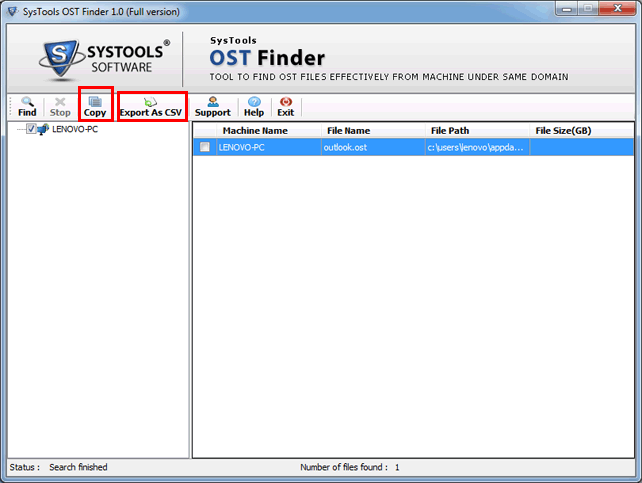
Task: Click the LENOVO-PC machine name cell
Action: (269, 147)
